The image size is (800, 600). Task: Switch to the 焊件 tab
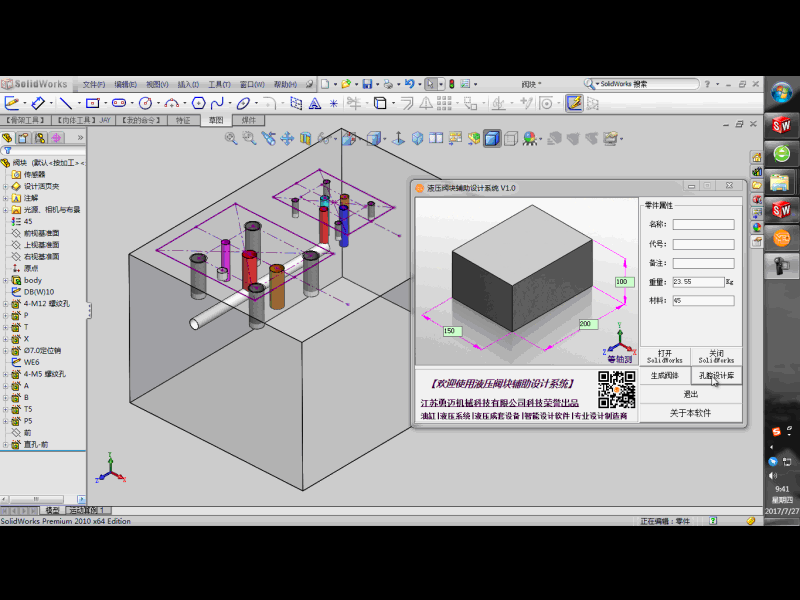tap(248, 120)
